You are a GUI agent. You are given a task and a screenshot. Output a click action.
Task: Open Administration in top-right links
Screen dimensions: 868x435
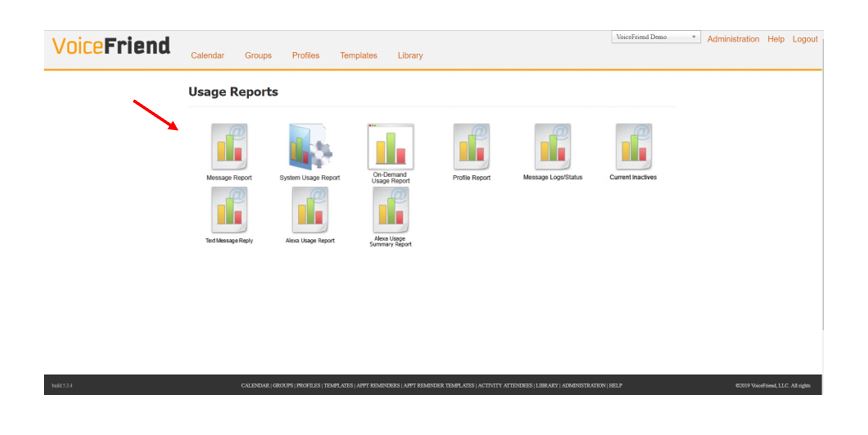click(x=733, y=39)
